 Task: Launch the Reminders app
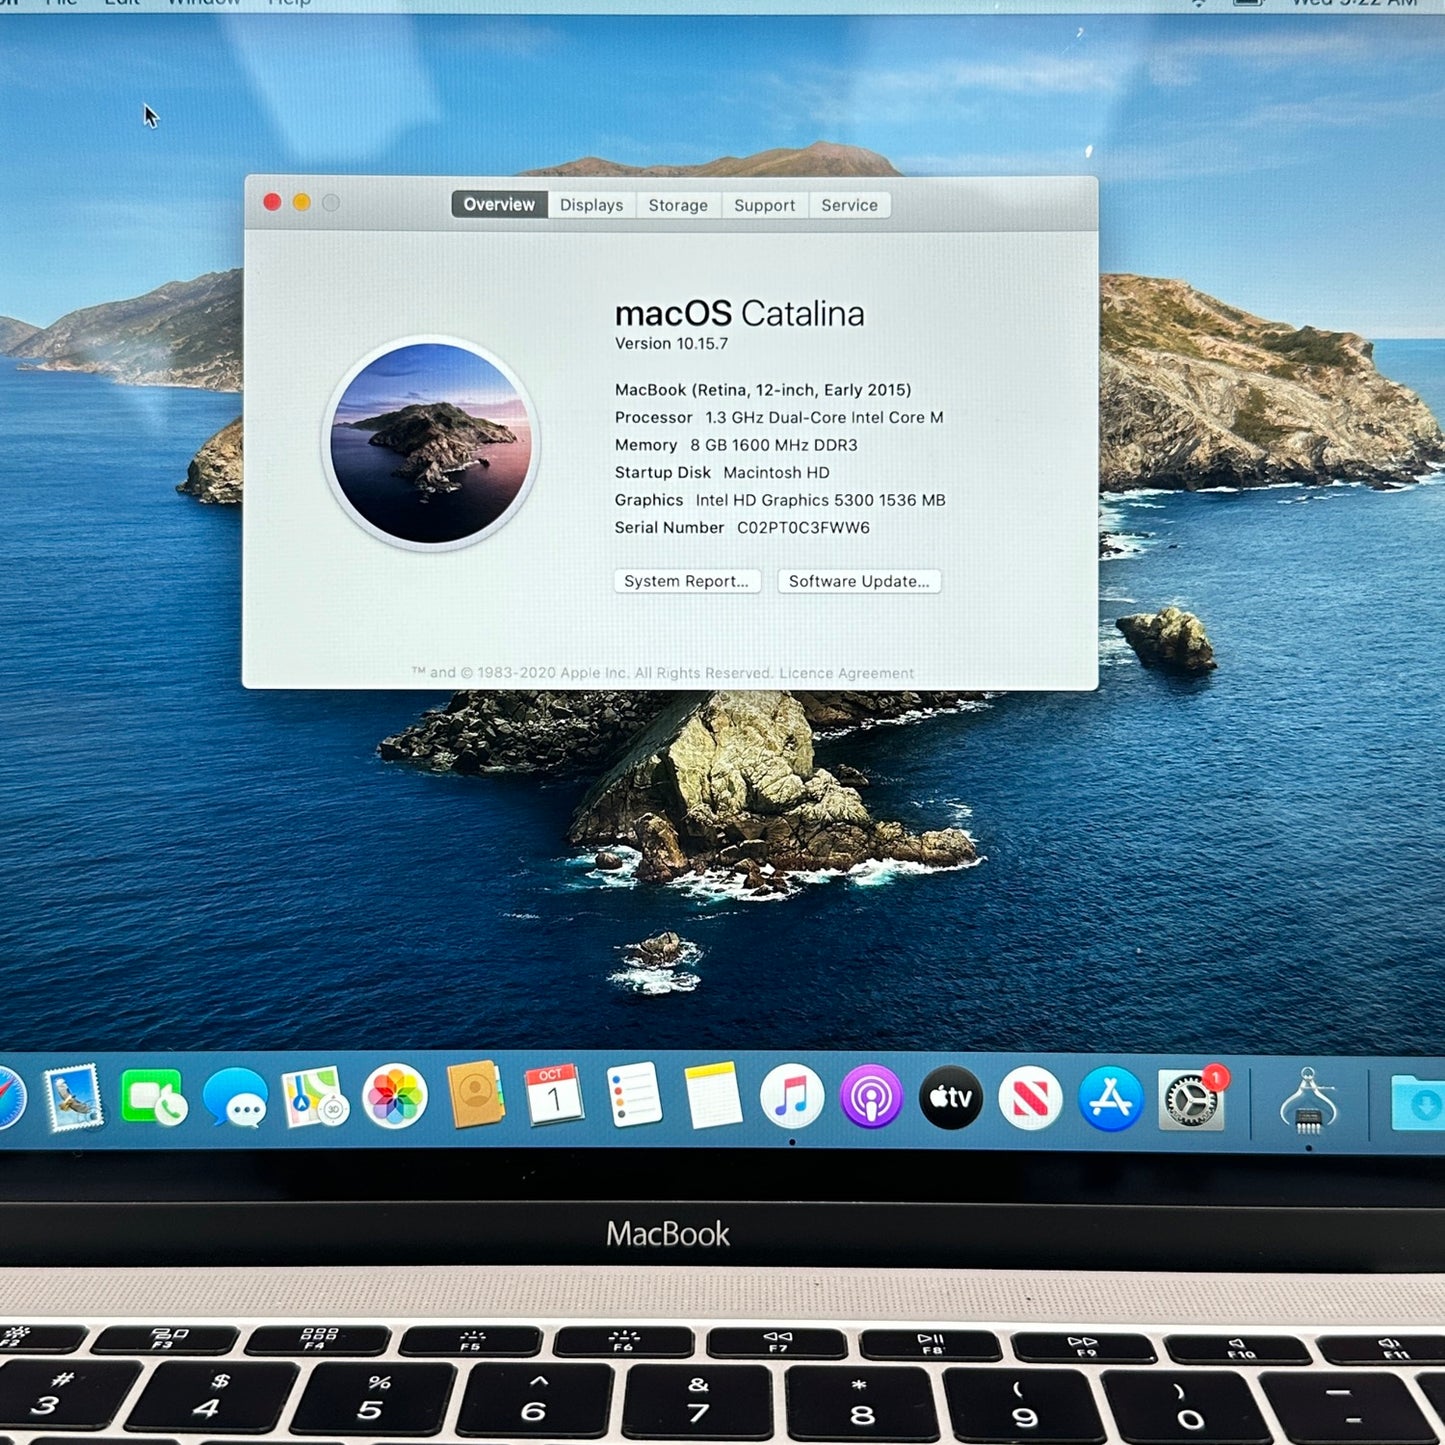tap(634, 1096)
